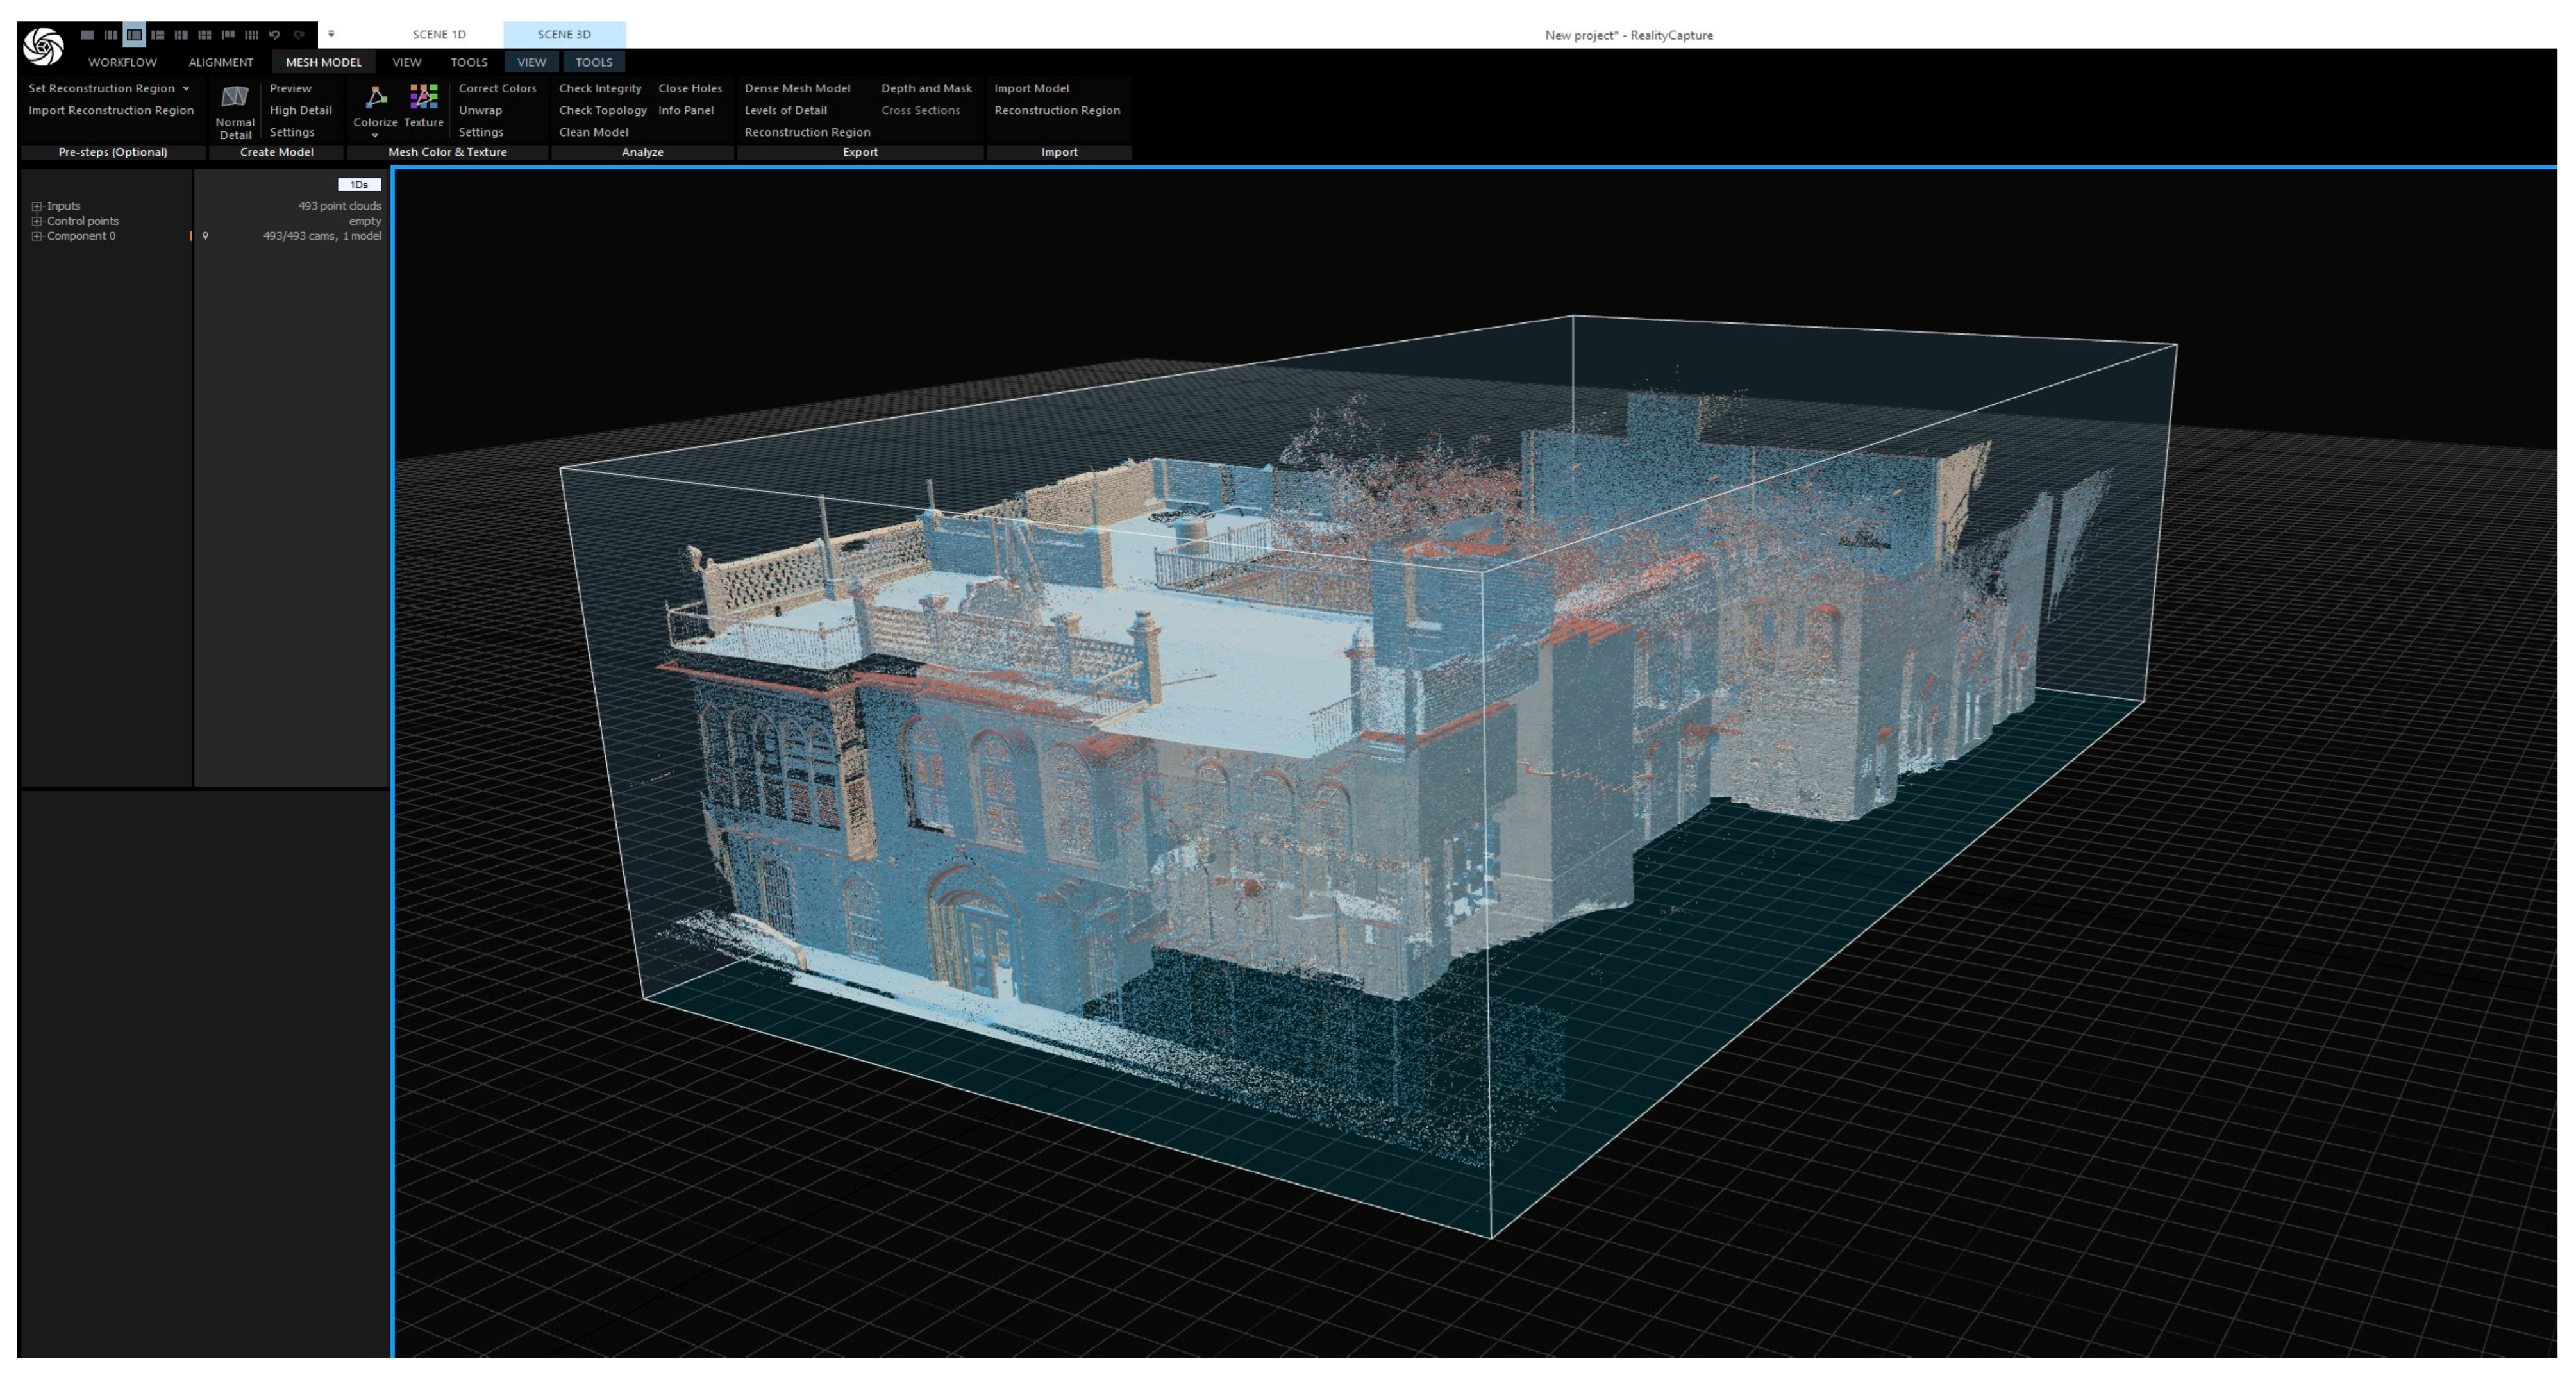Expand the Inputs tree node
Screen dimensions: 2576x1375
(x=37, y=206)
